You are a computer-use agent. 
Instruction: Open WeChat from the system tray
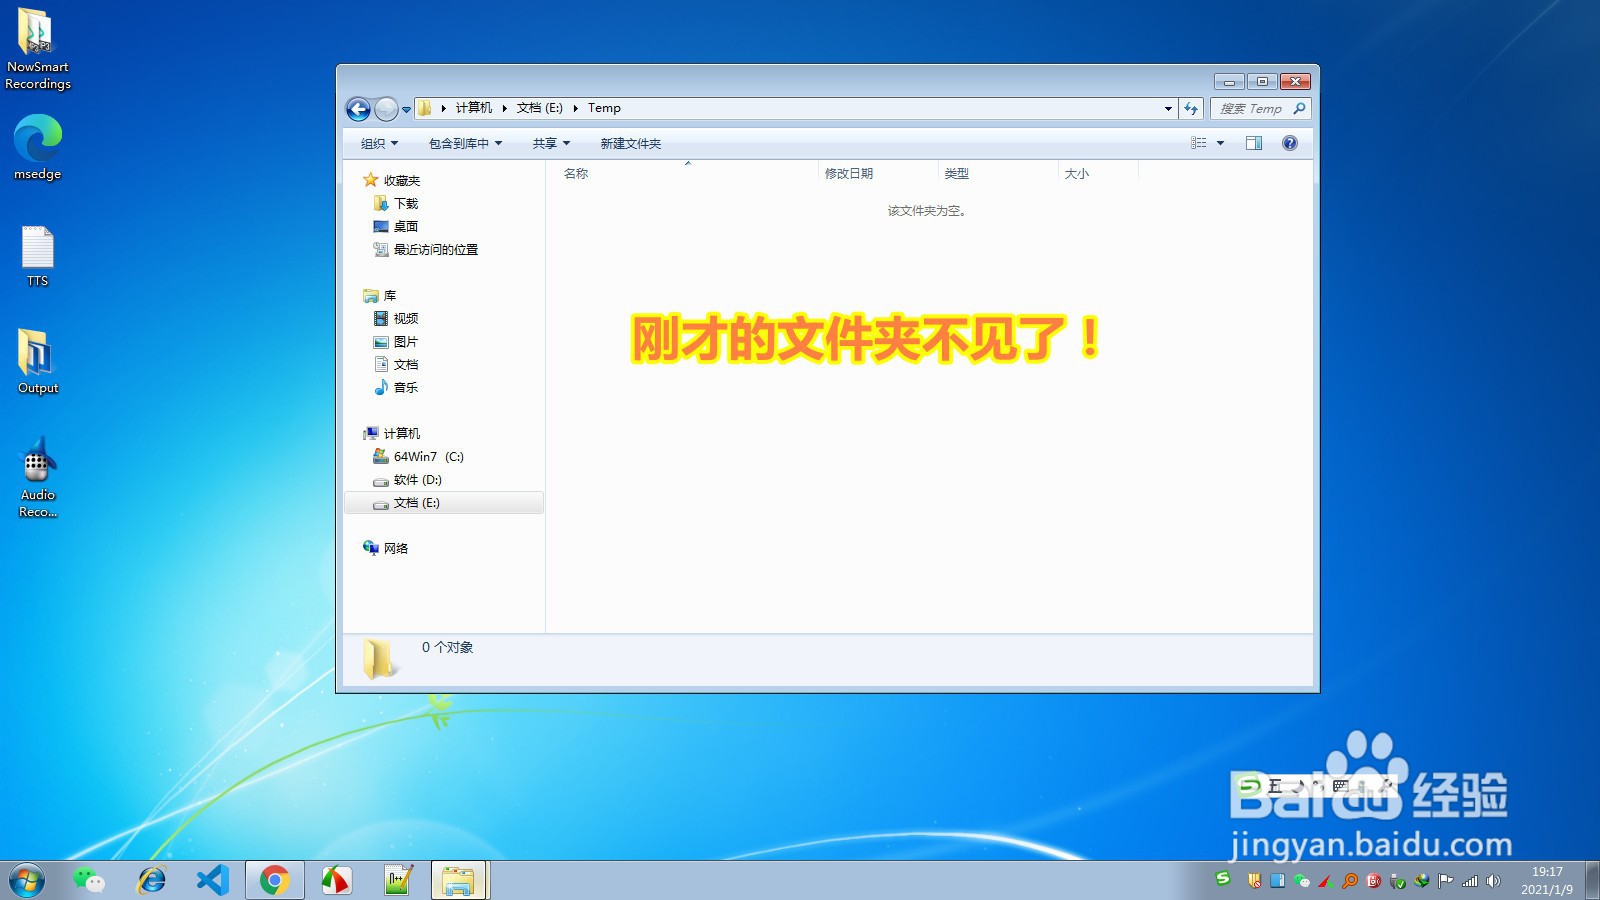click(x=1300, y=882)
